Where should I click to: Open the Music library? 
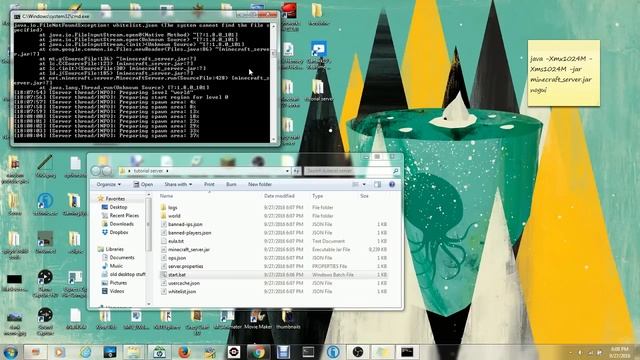click(116, 266)
